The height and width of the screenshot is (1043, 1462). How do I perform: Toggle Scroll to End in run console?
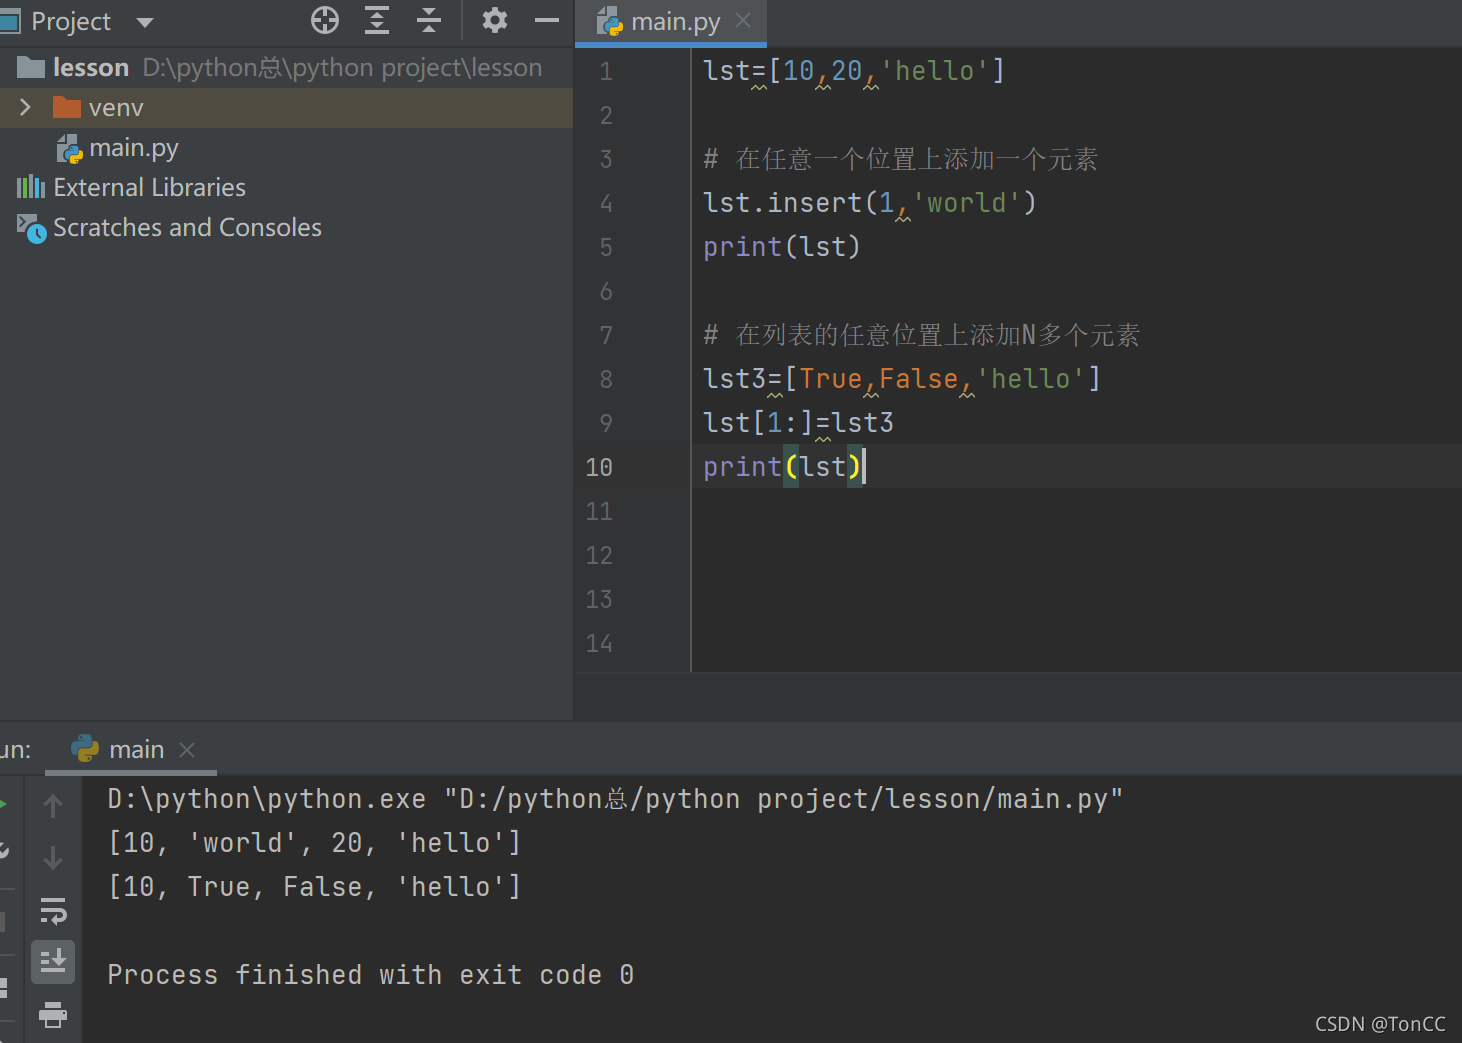pos(53,961)
